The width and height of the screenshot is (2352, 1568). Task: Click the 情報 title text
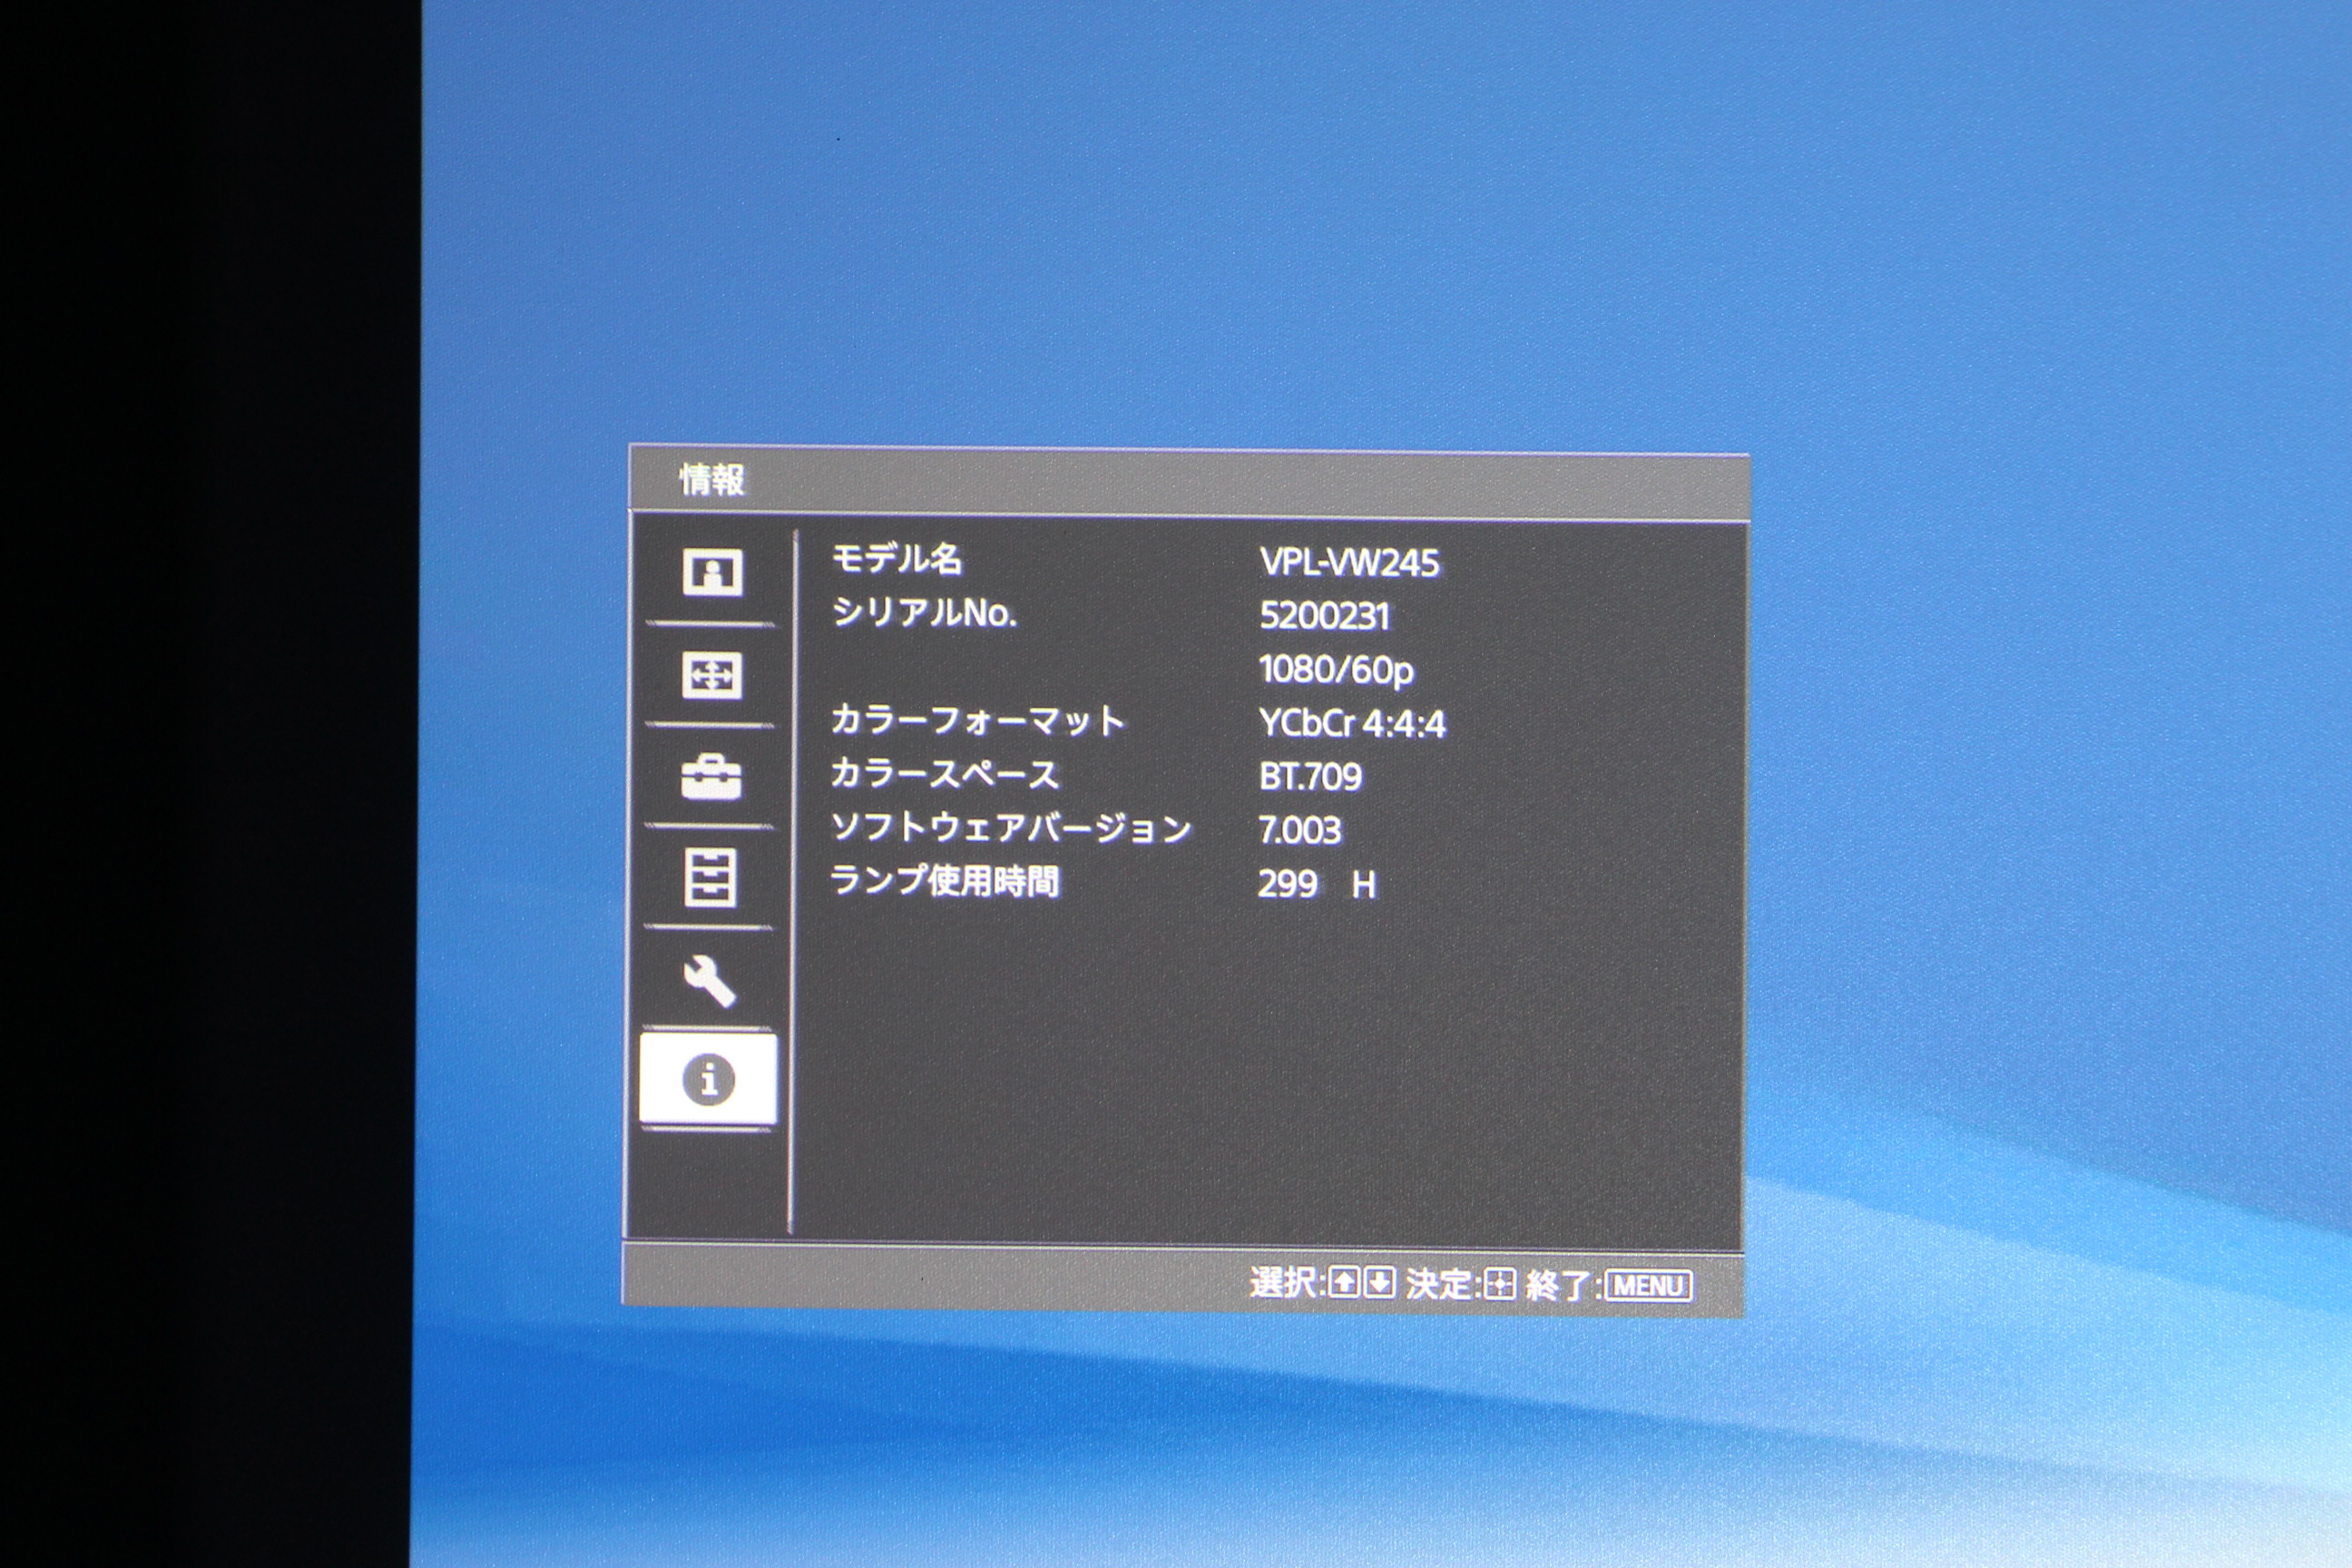[x=712, y=479]
